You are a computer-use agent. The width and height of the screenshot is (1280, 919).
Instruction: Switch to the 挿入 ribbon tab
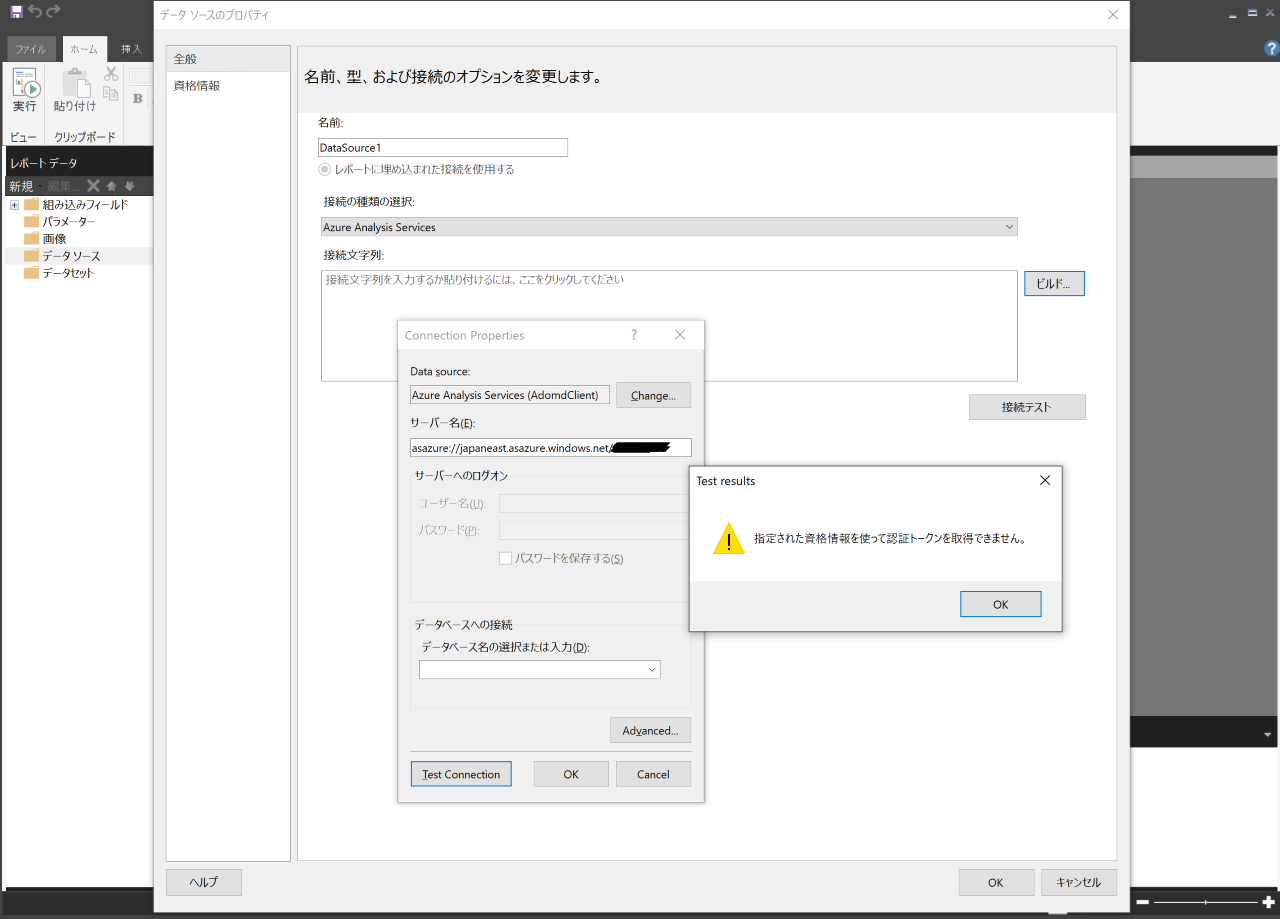coord(131,49)
